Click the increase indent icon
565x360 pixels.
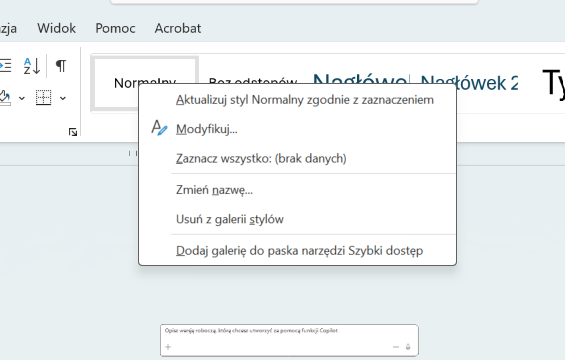(x=5, y=66)
